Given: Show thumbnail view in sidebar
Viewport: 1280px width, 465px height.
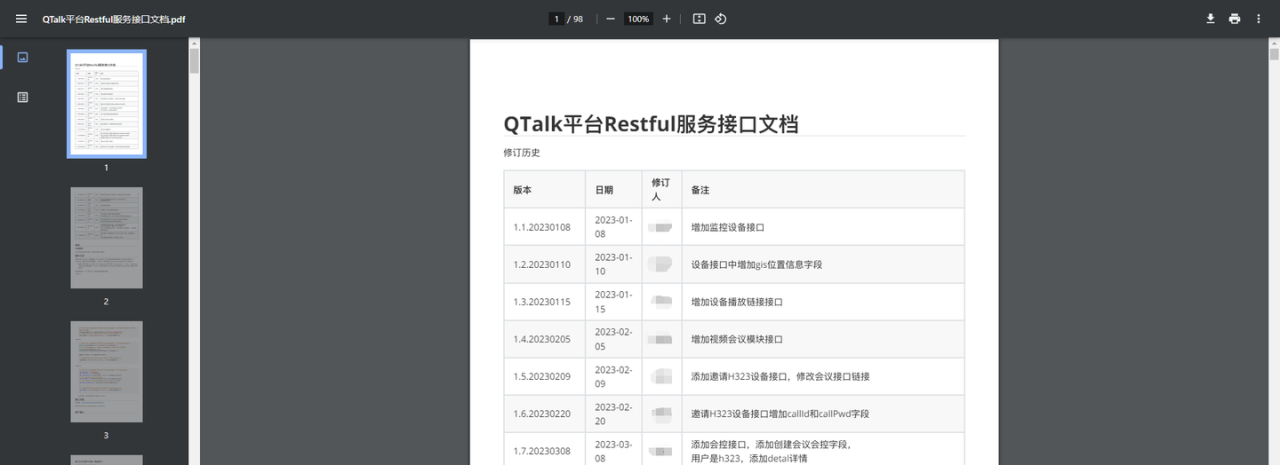Looking at the screenshot, I should coord(23,57).
